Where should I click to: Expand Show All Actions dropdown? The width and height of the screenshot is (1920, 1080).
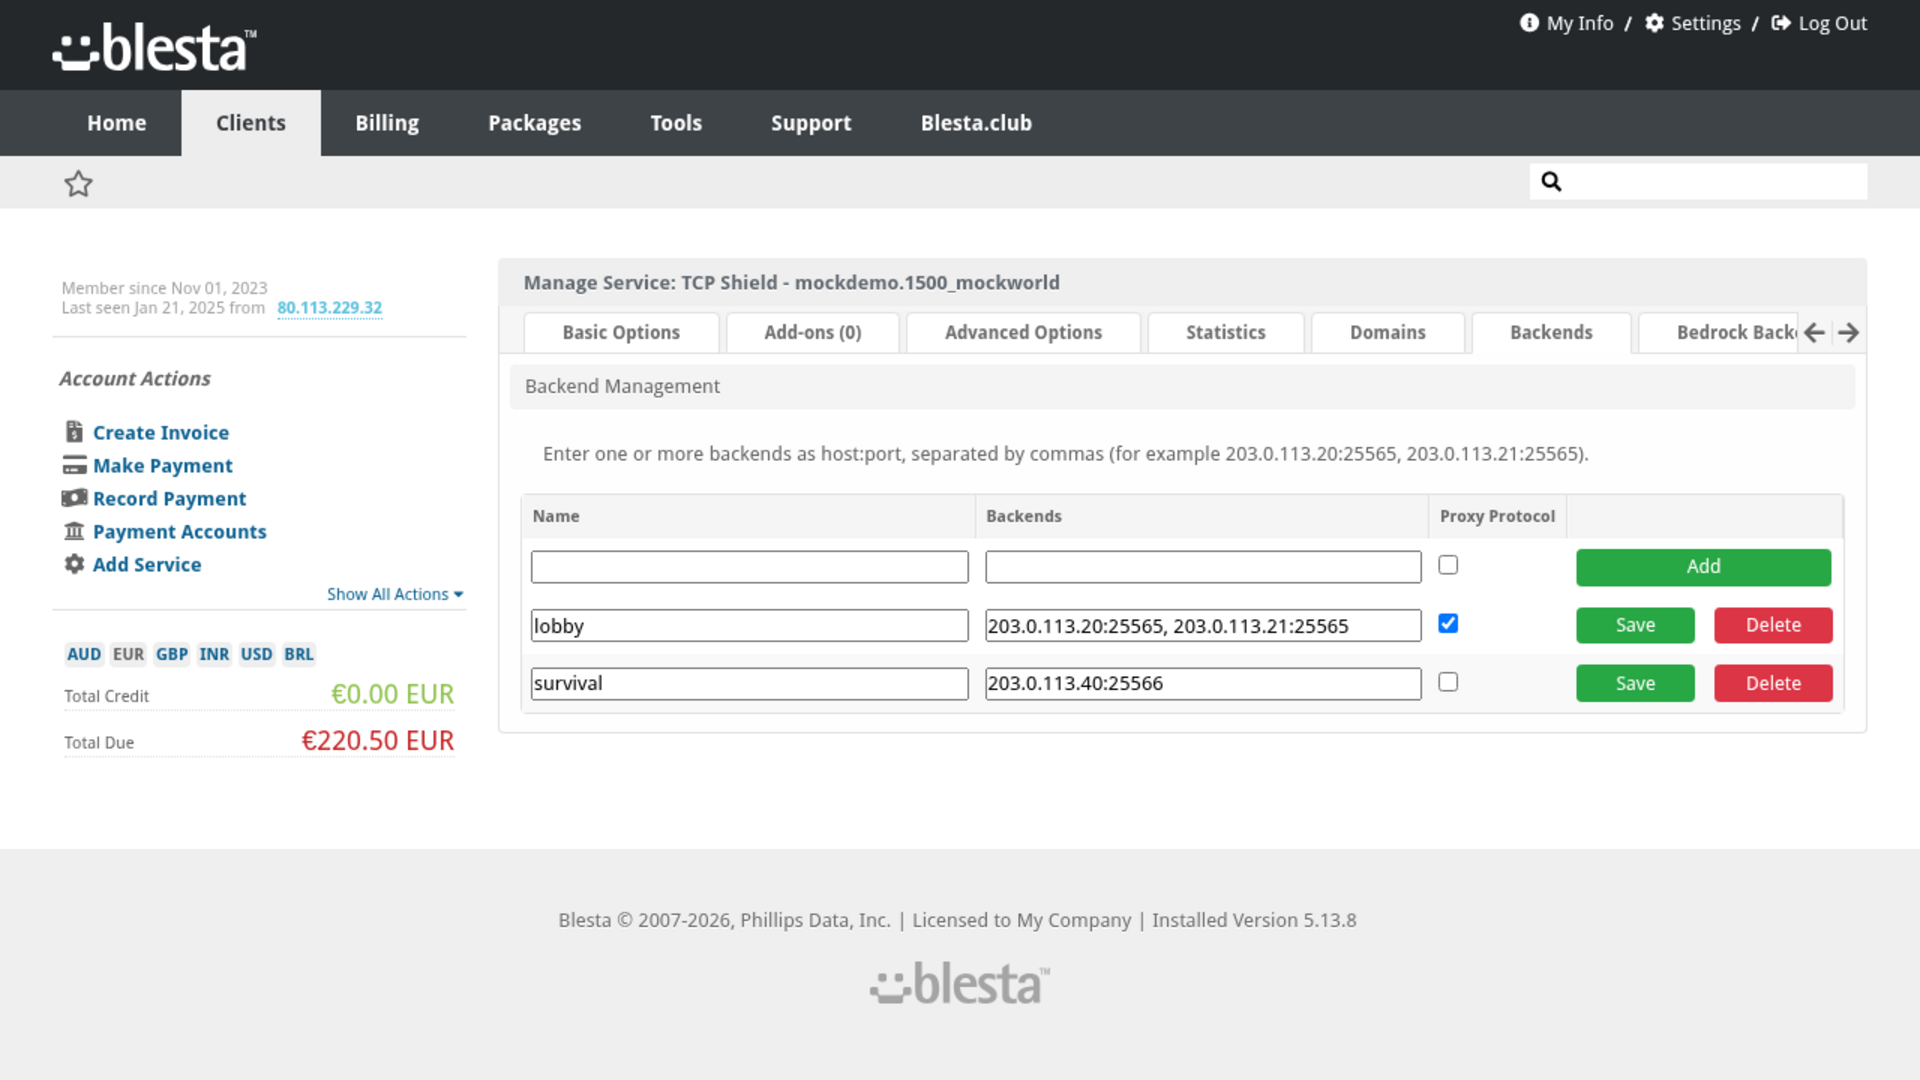point(395,594)
